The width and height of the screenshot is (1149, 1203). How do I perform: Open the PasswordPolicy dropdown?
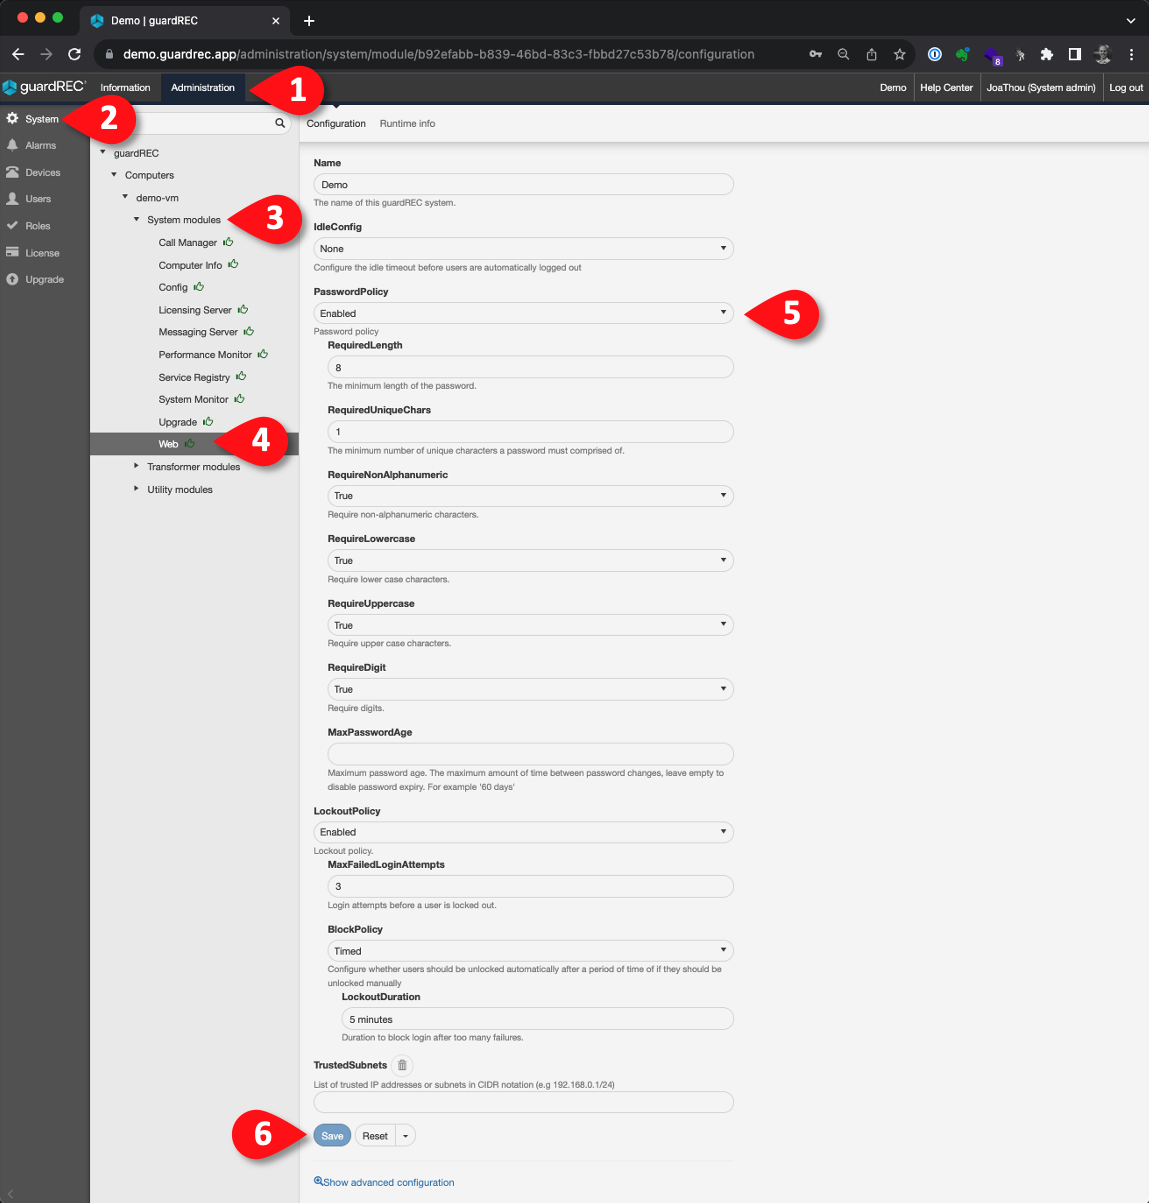(x=523, y=314)
